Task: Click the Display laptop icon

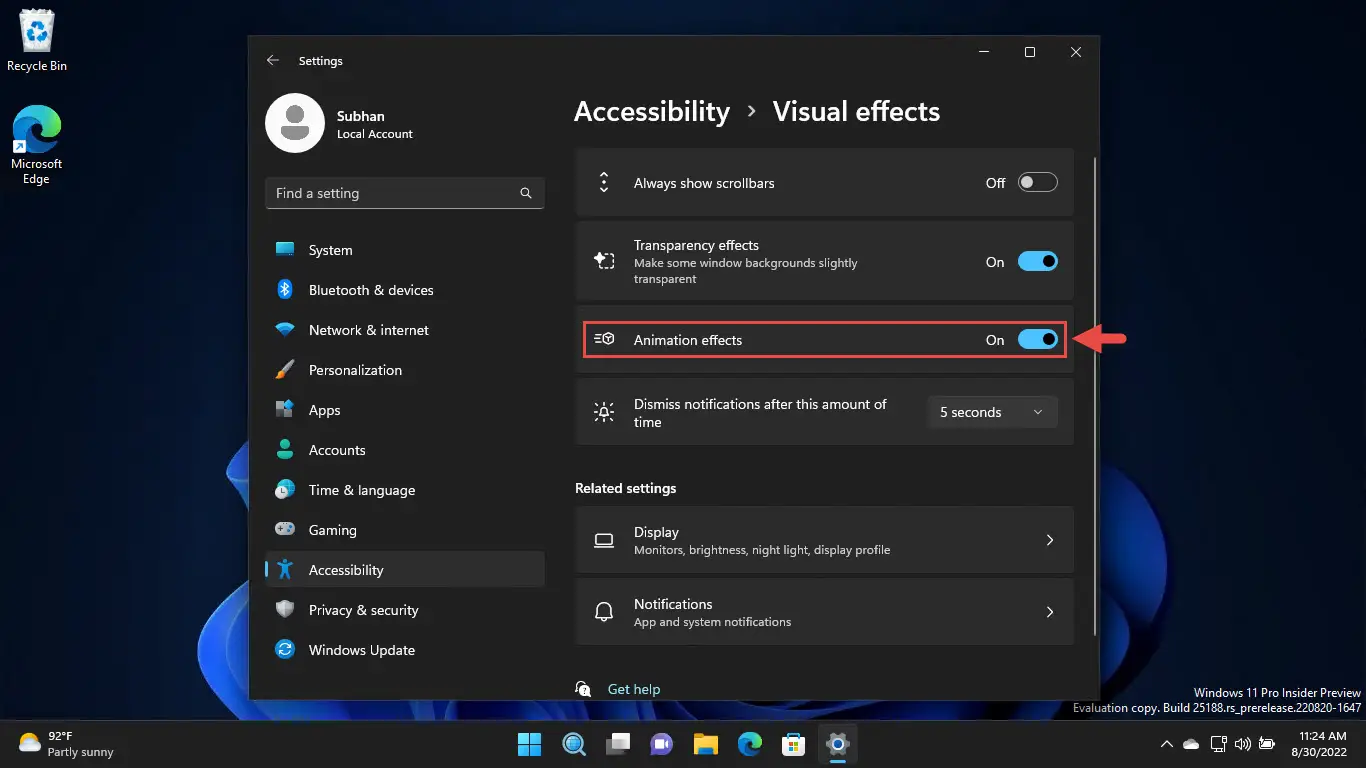Action: (x=604, y=540)
